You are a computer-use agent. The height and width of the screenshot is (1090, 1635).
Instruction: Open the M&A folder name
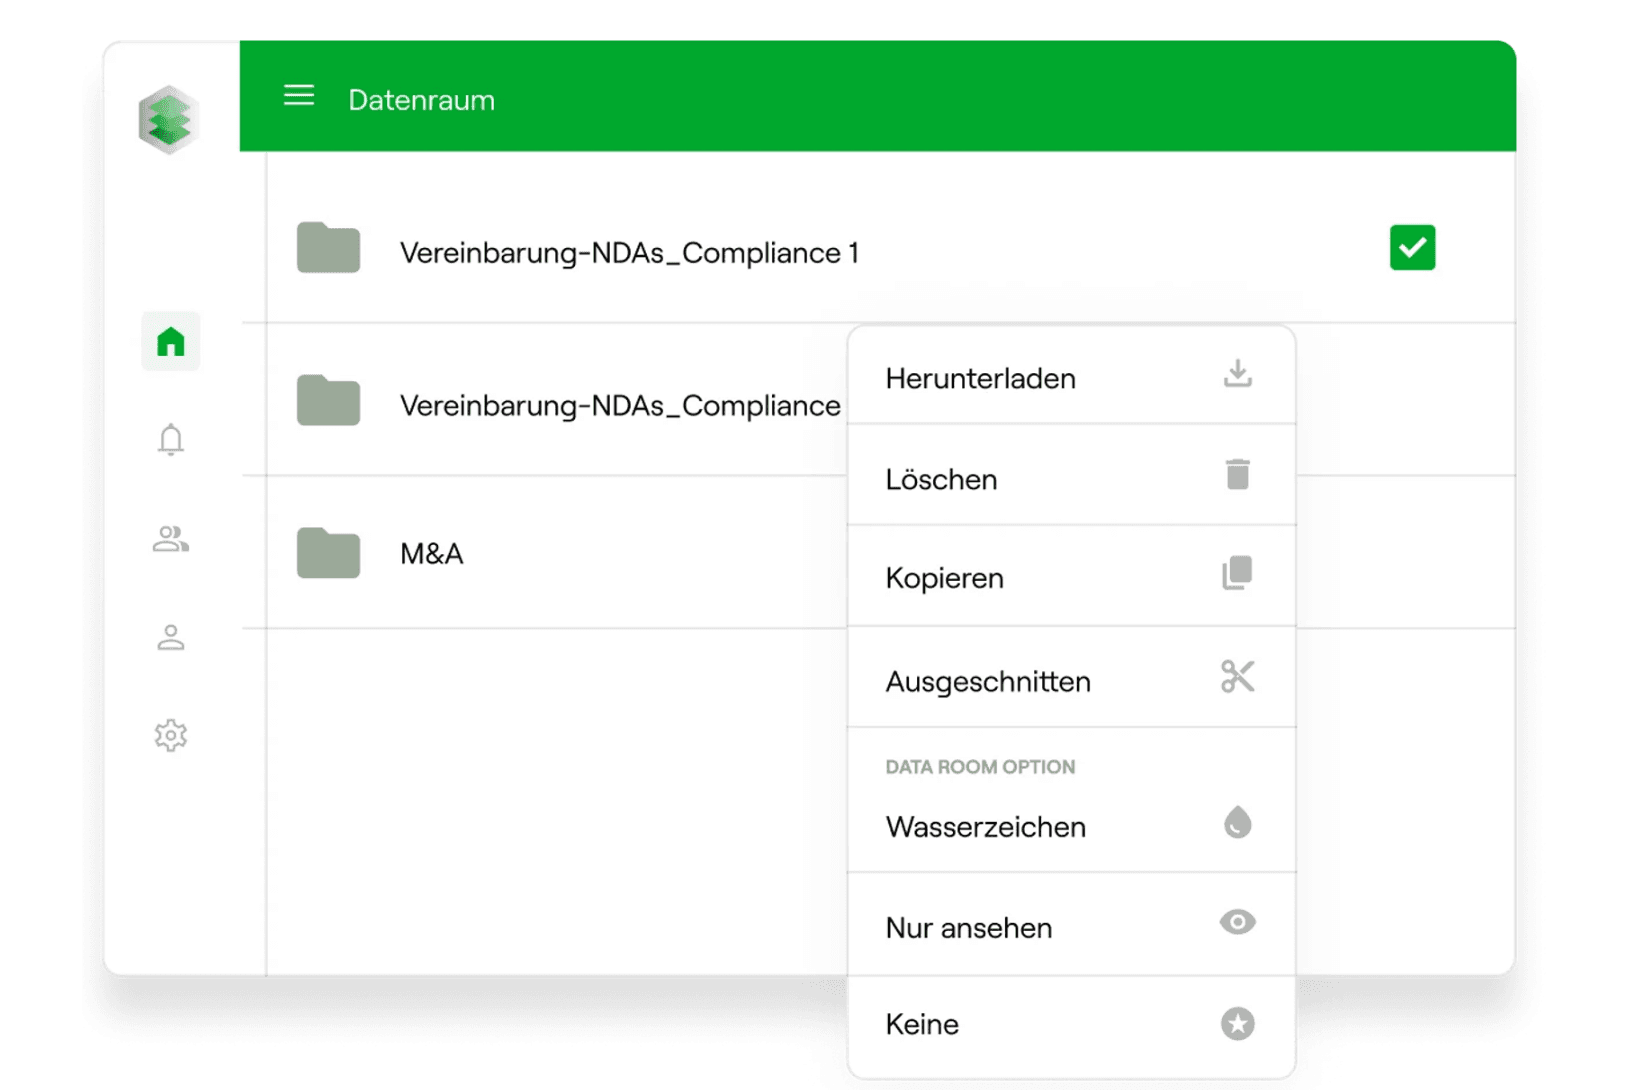[x=432, y=553]
